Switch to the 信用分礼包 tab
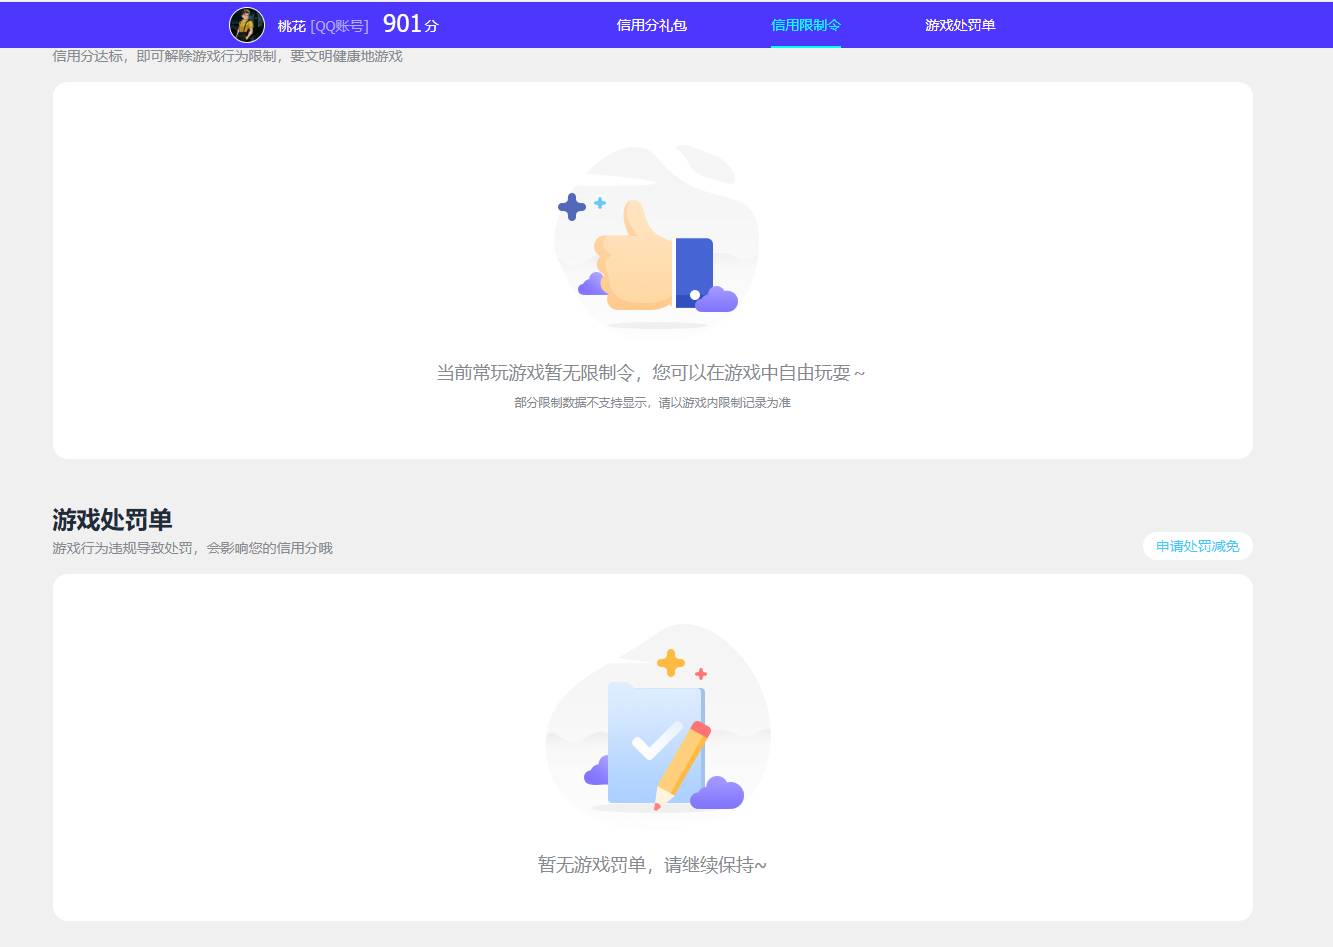 pos(651,24)
